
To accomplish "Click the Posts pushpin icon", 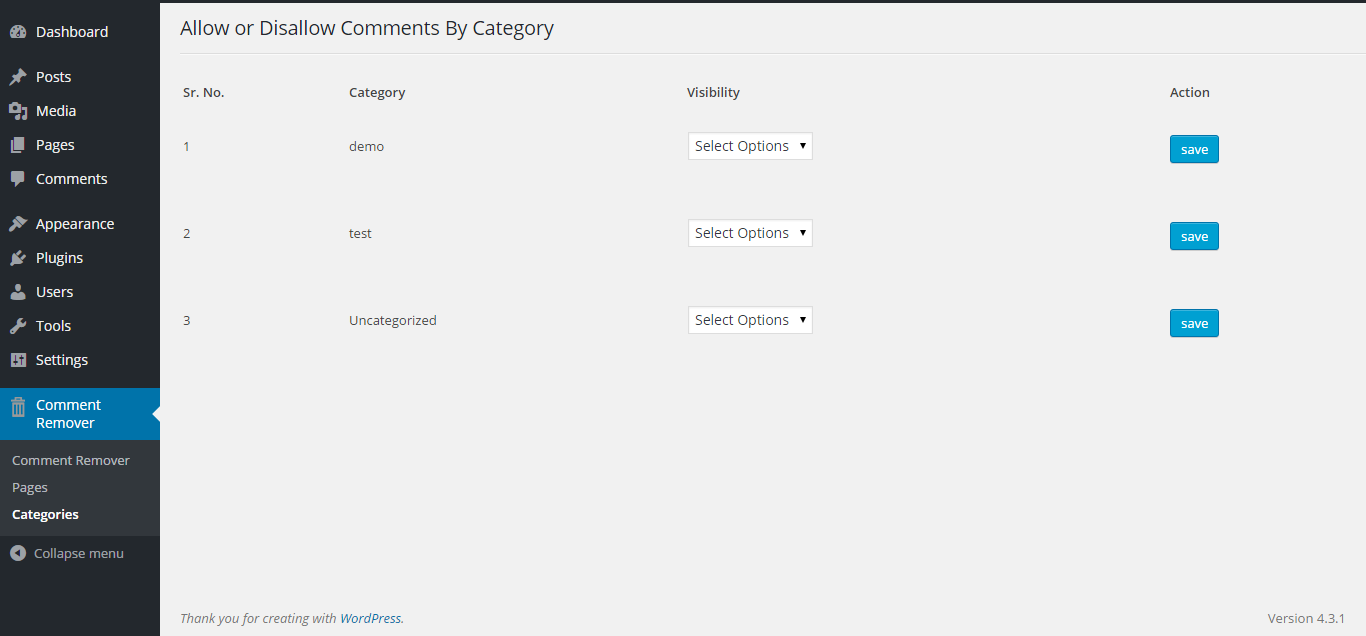I will coord(18,77).
